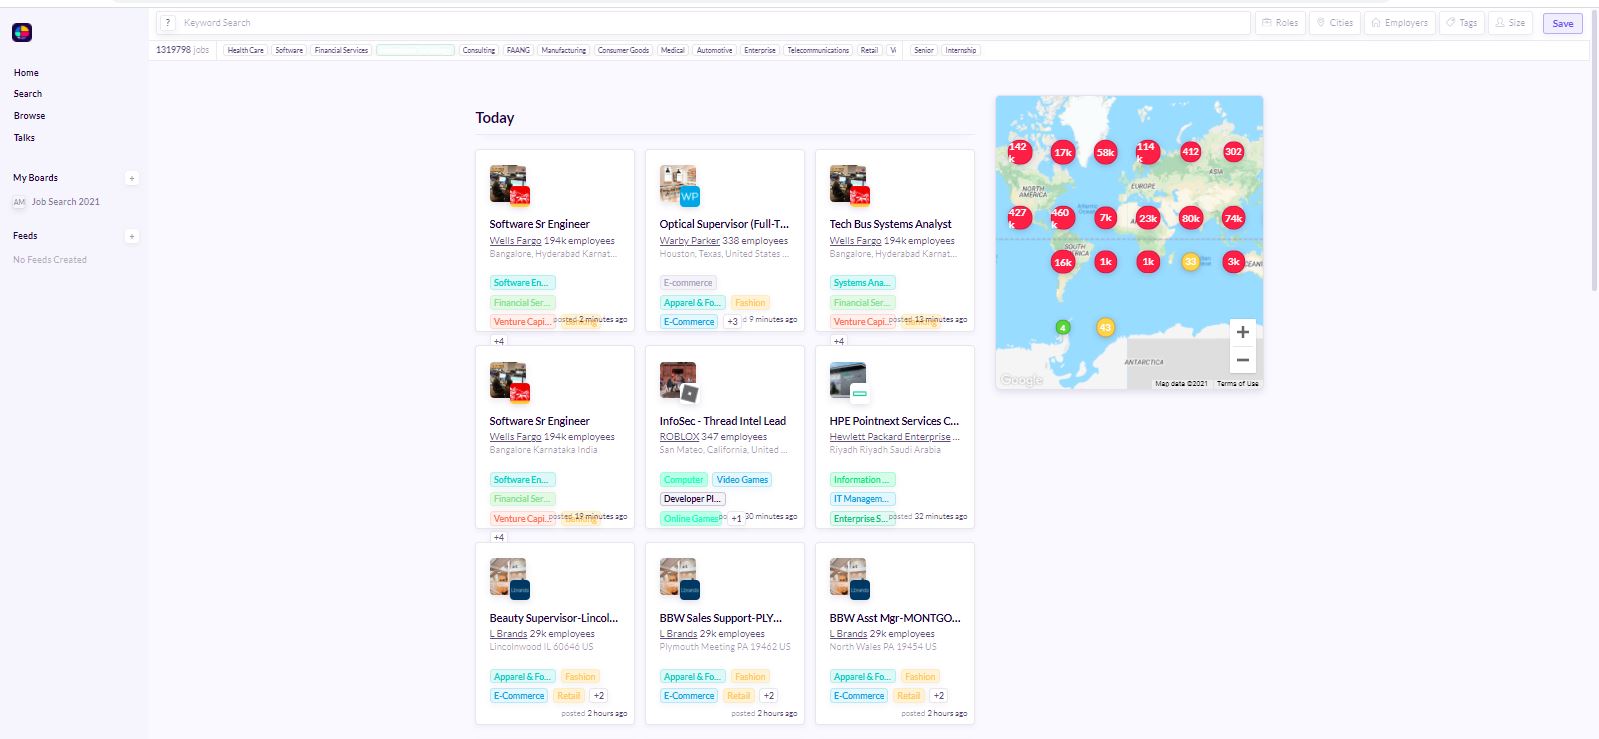The height and width of the screenshot is (739, 1599).
Task: Zoom in on the jobs map
Action: 1242,333
